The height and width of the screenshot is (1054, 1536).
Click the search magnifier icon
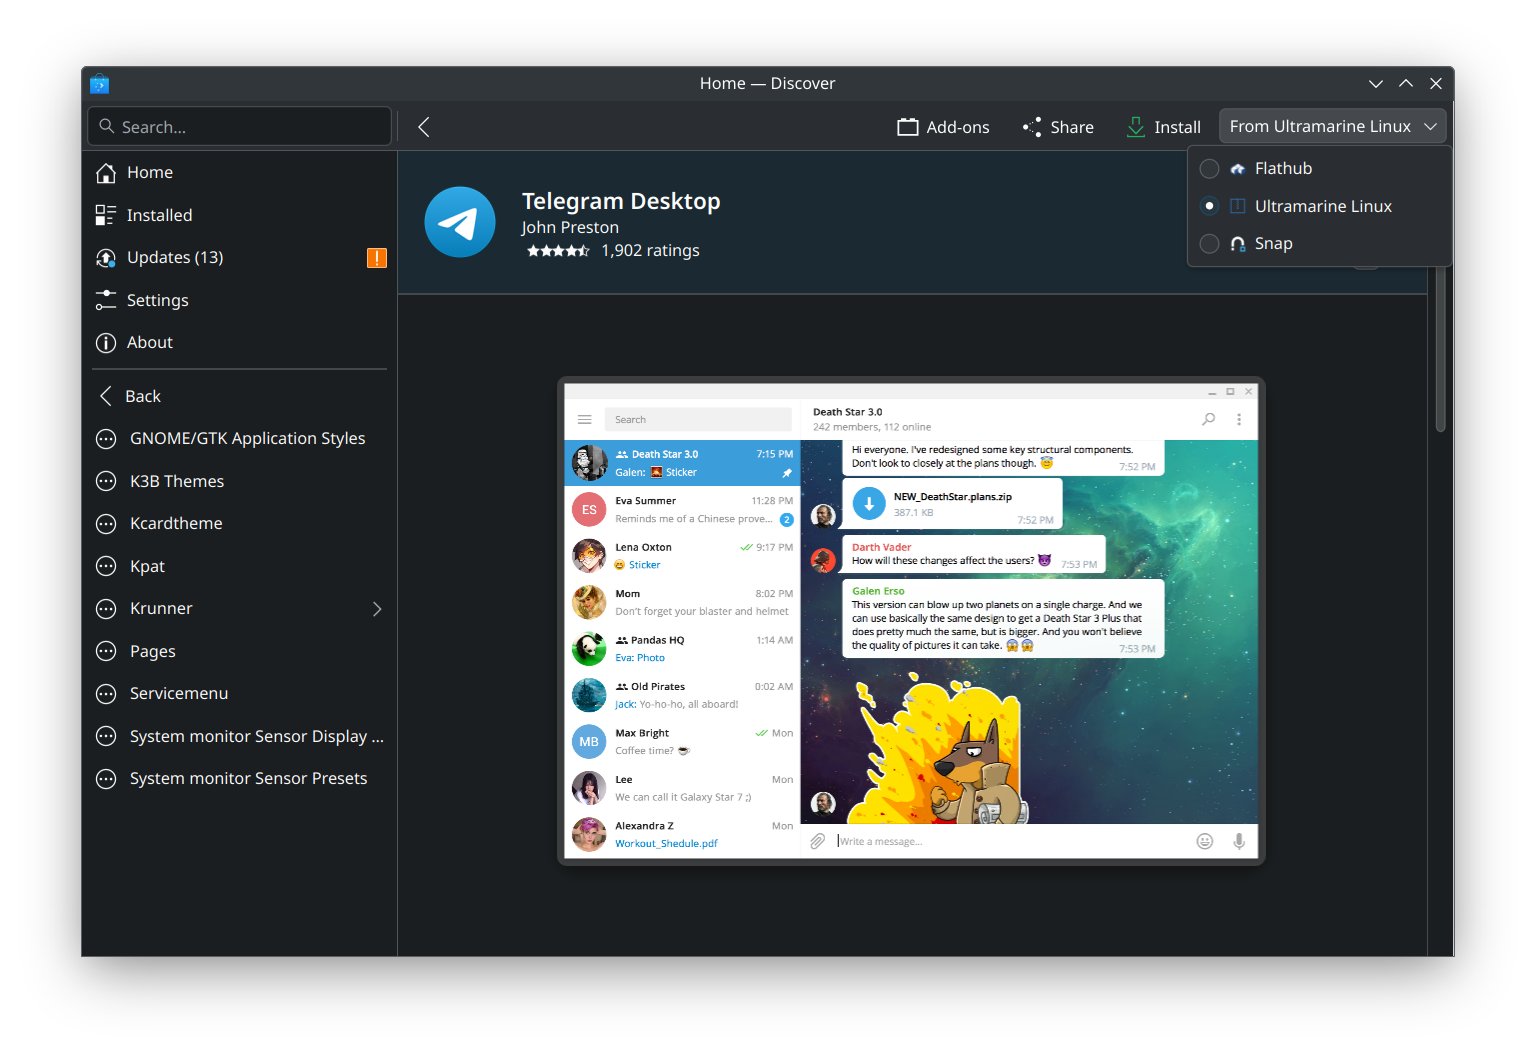[107, 127]
